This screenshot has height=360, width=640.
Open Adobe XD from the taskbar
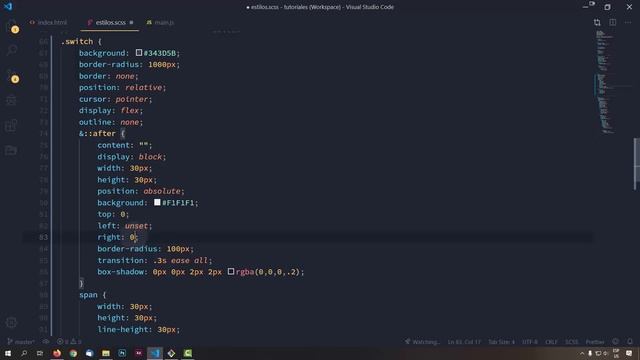[x=138, y=353]
